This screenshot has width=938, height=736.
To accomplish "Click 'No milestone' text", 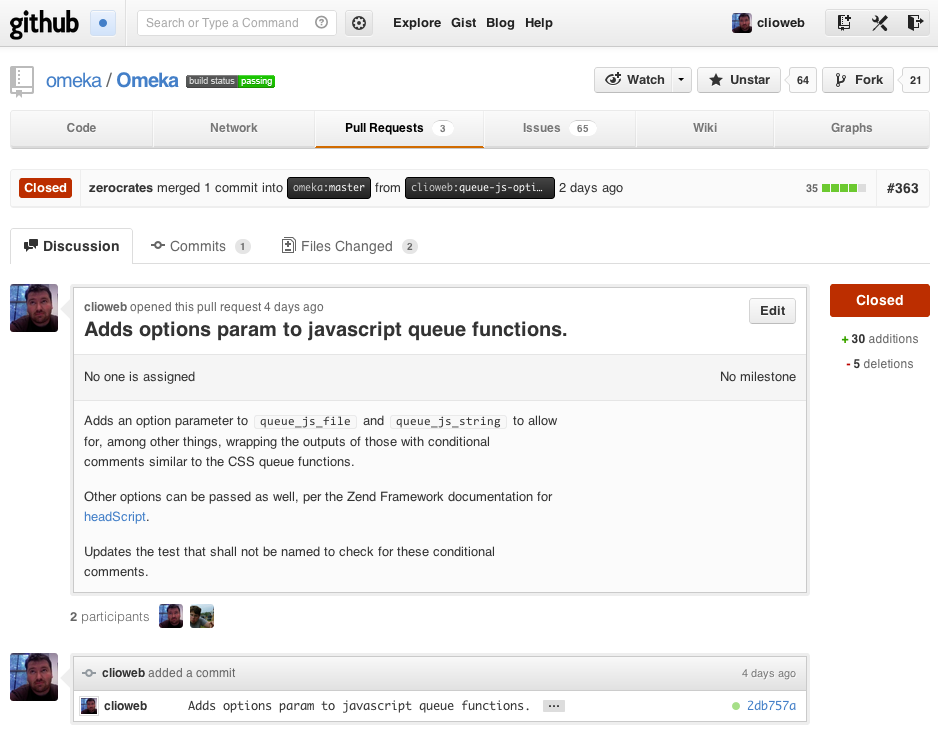I will (x=758, y=377).
